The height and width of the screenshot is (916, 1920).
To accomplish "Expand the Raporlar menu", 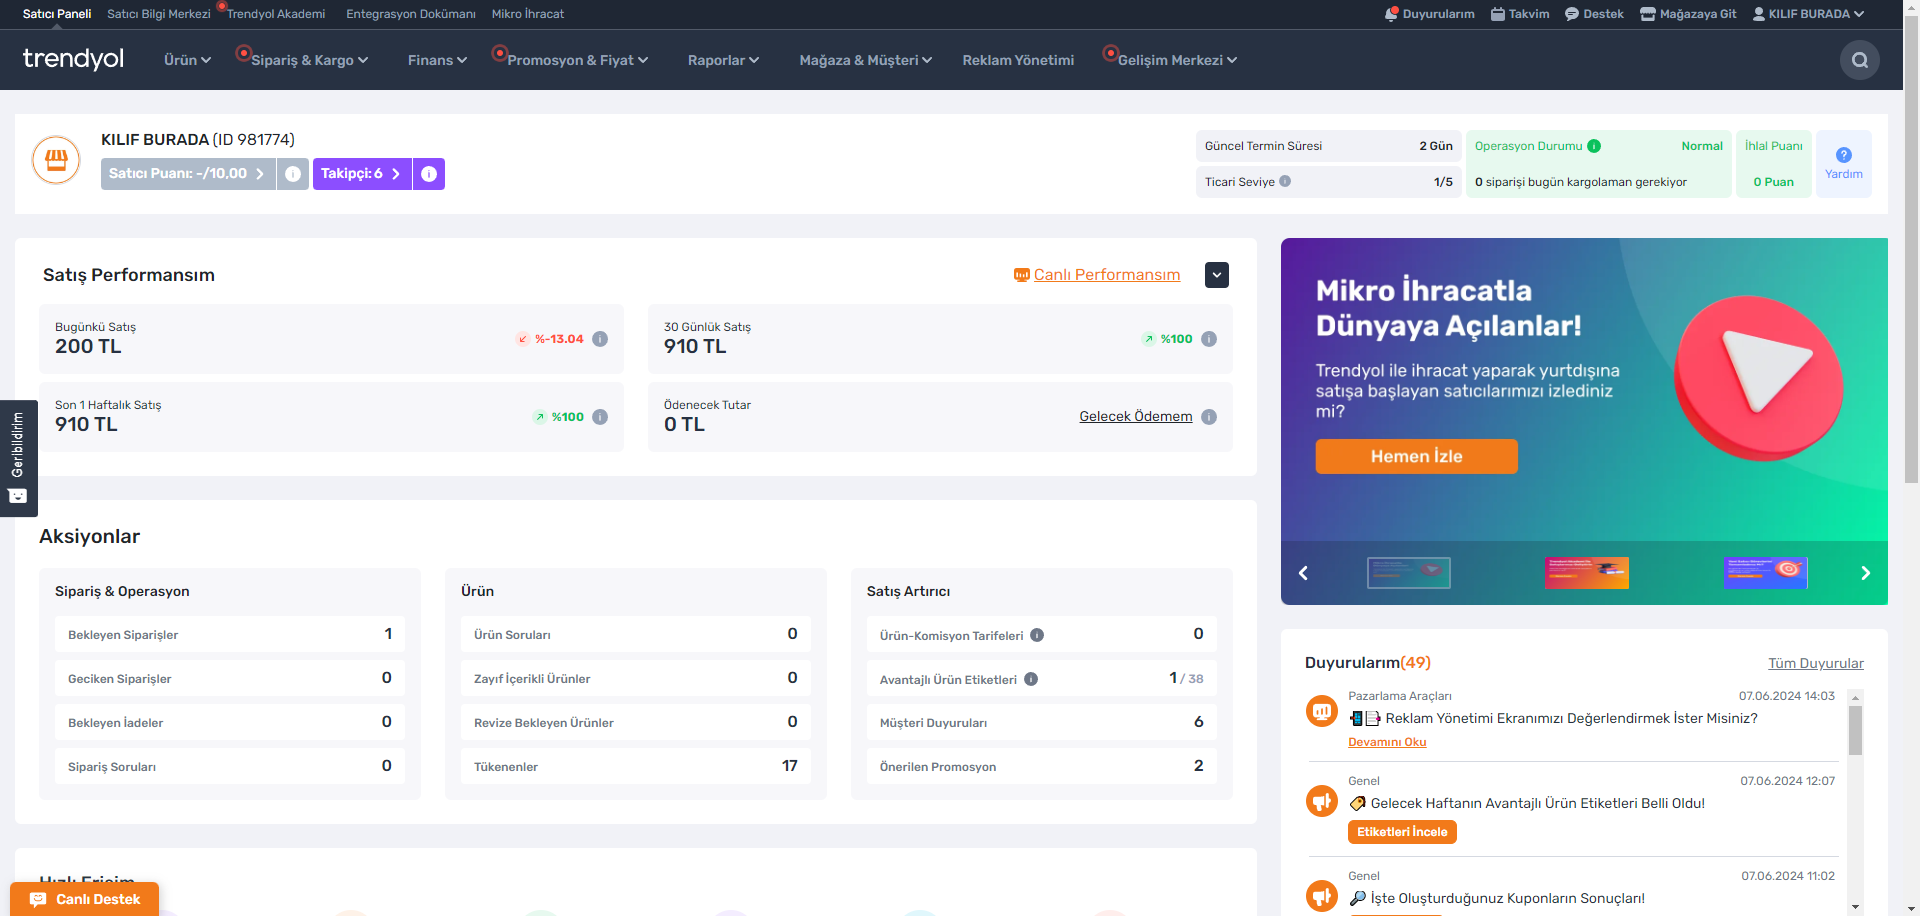I will 723,60.
